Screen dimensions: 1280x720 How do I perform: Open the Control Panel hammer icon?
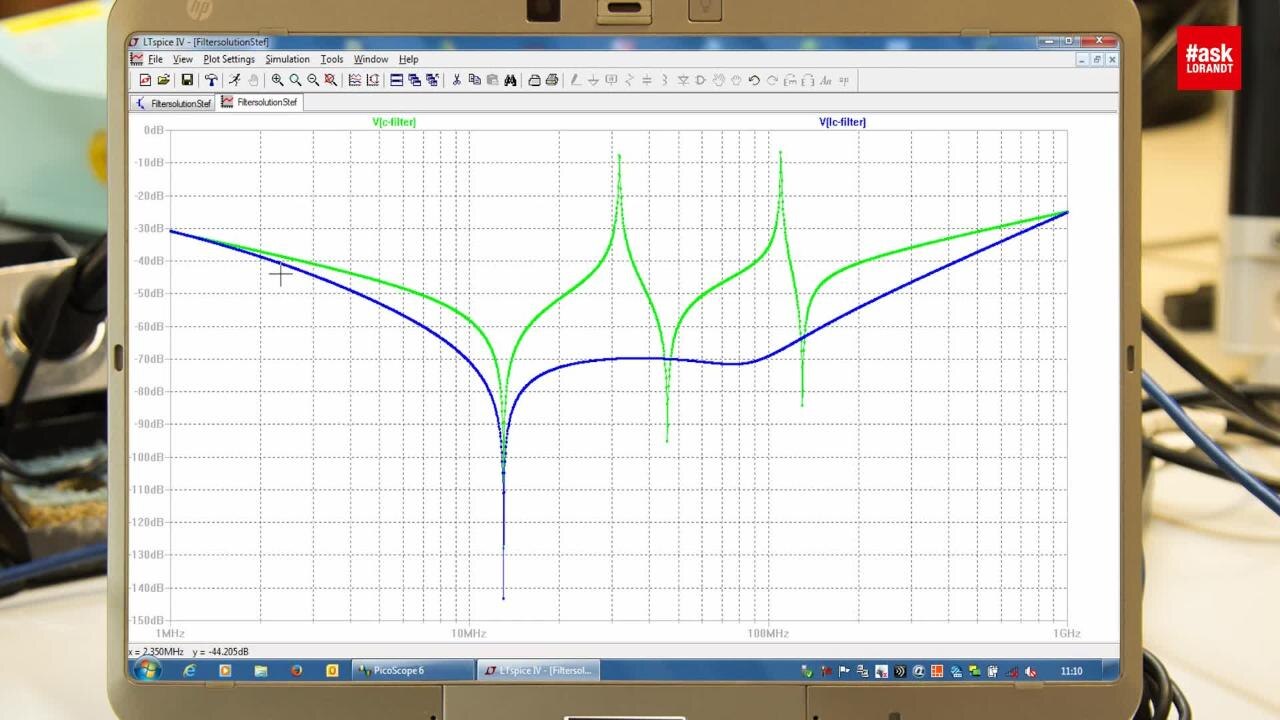click(x=211, y=80)
